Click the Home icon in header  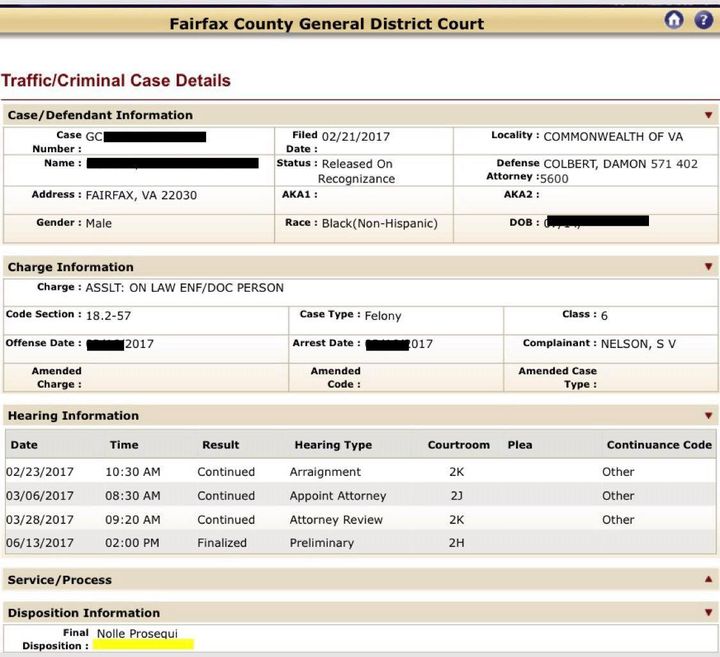tap(674, 20)
